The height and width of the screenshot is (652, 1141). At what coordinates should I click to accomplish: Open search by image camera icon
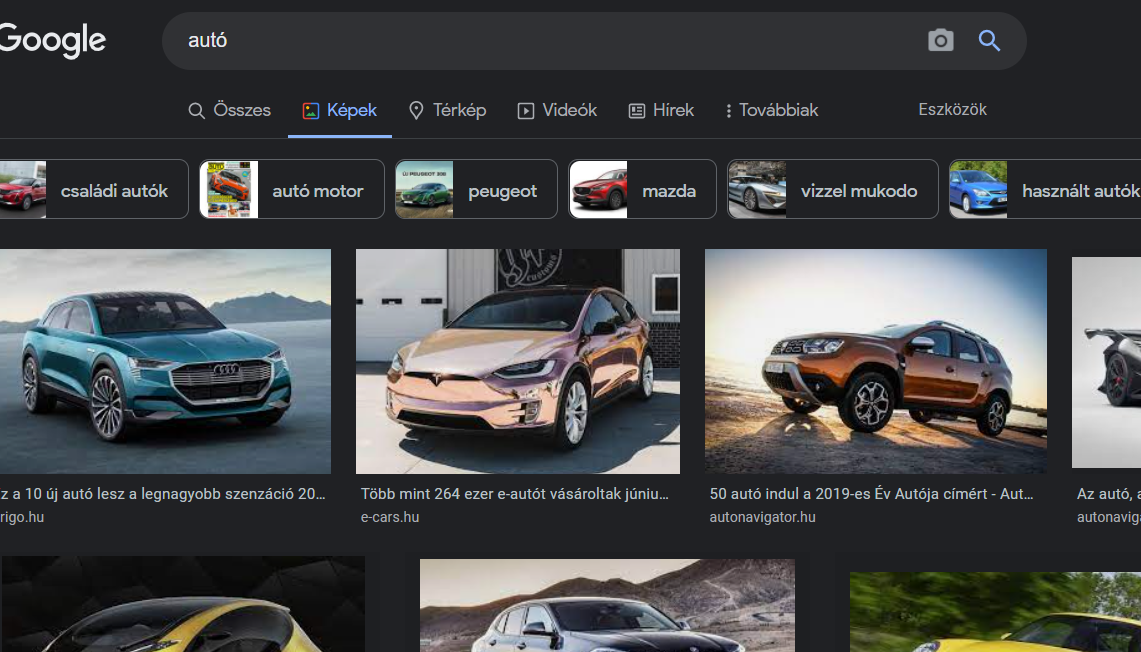940,40
